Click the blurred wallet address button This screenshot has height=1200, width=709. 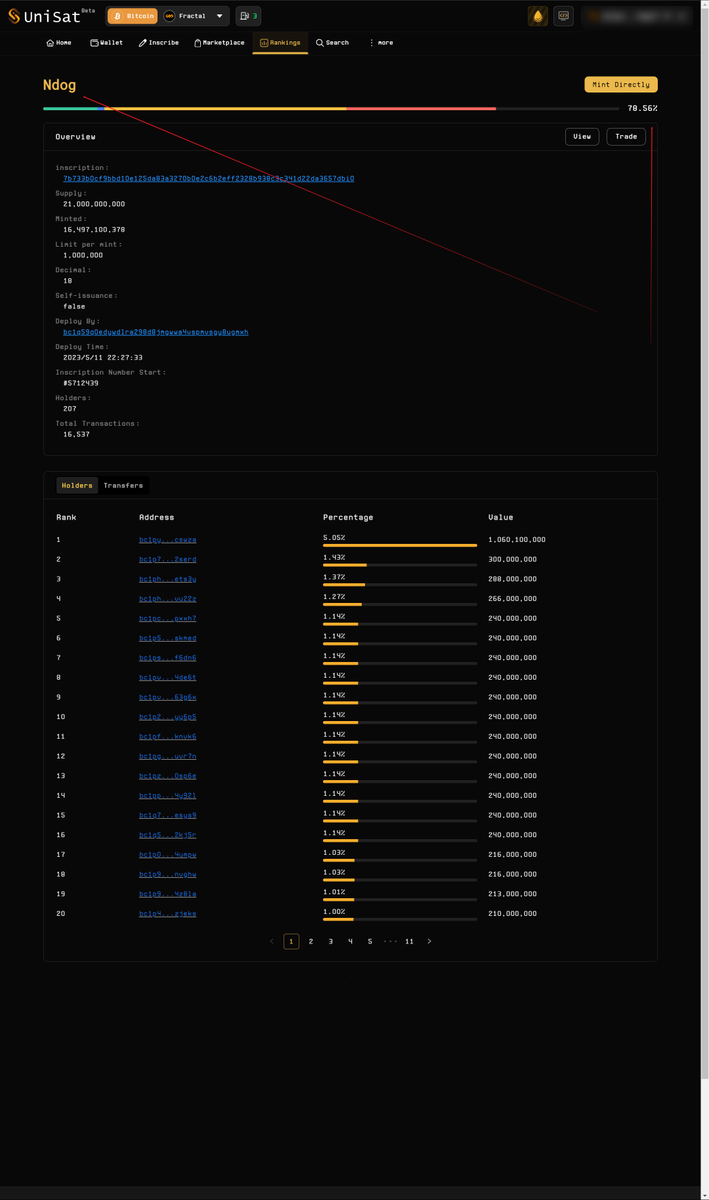click(639, 16)
